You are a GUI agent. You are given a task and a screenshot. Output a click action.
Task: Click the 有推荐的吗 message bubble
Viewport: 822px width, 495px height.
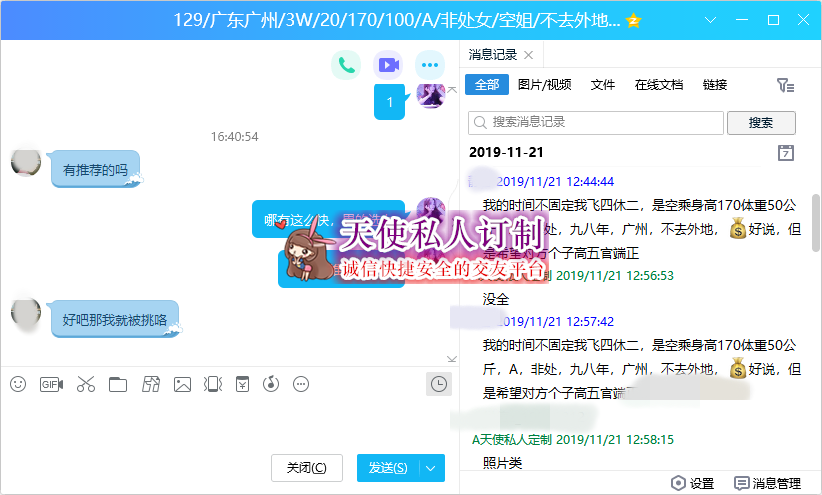(x=95, y=169)
